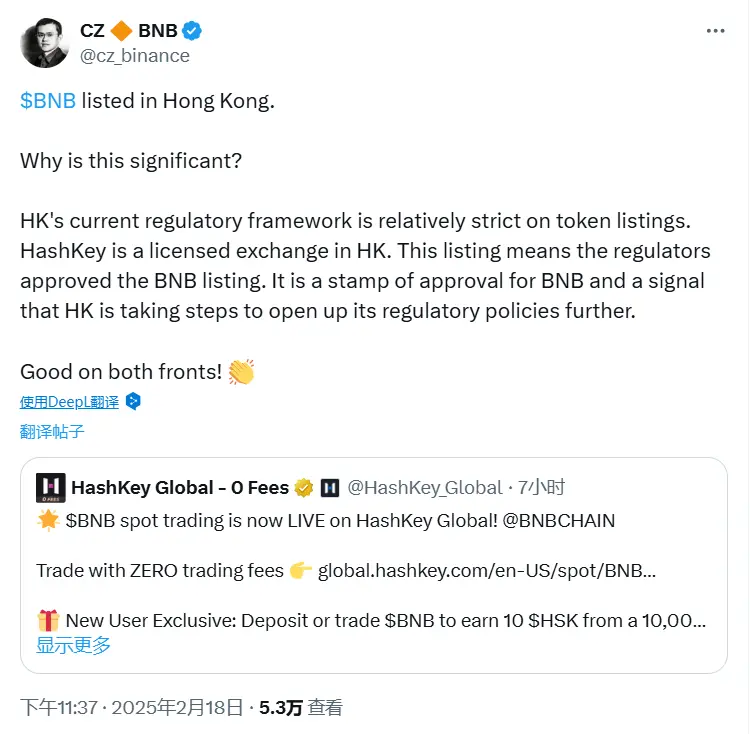The height and width of the screenshot is (734, 750).
Task: Click the HashKey Global - 0 Fees name
Action: click(180, 488)
